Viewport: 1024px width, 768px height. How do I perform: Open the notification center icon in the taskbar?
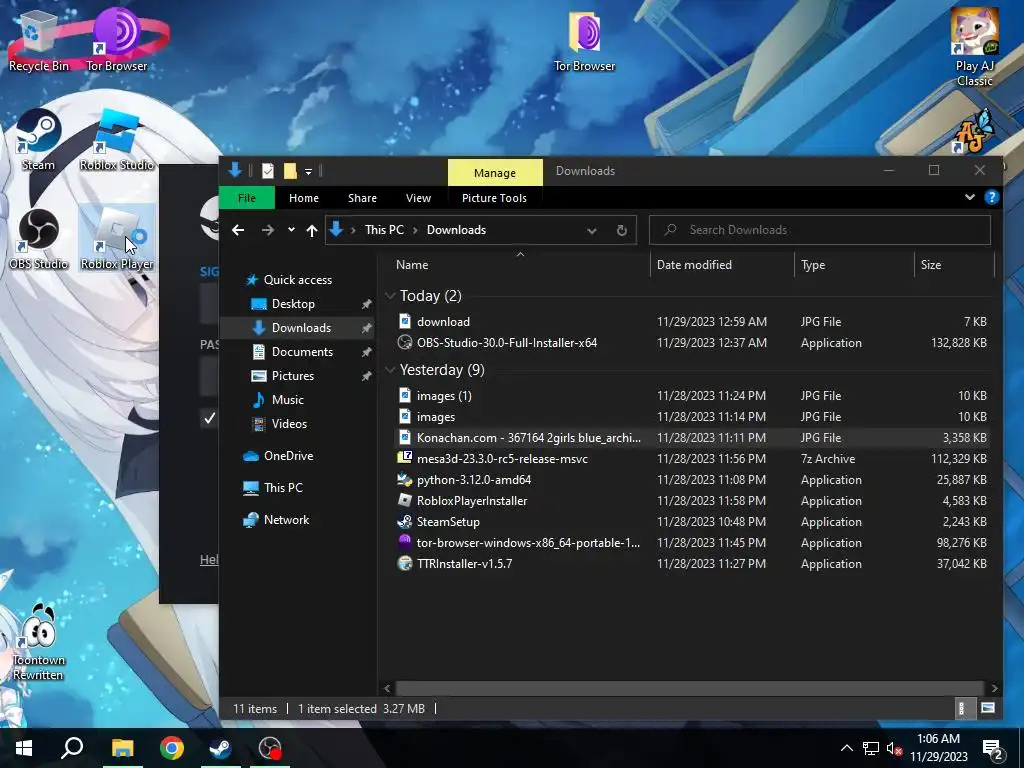click(x=993, y=748)
